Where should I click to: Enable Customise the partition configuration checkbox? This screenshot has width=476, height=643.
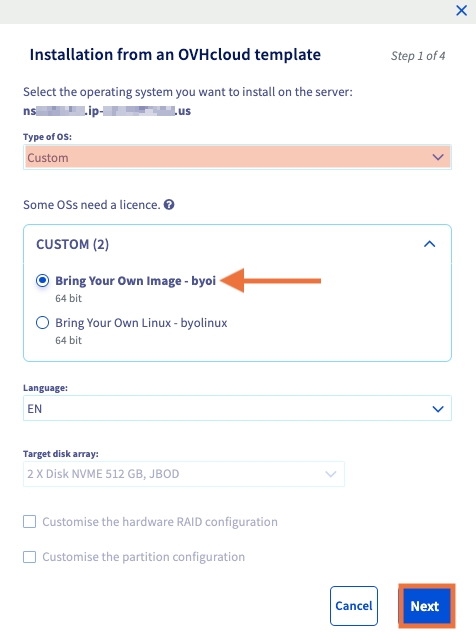[30, 557]
